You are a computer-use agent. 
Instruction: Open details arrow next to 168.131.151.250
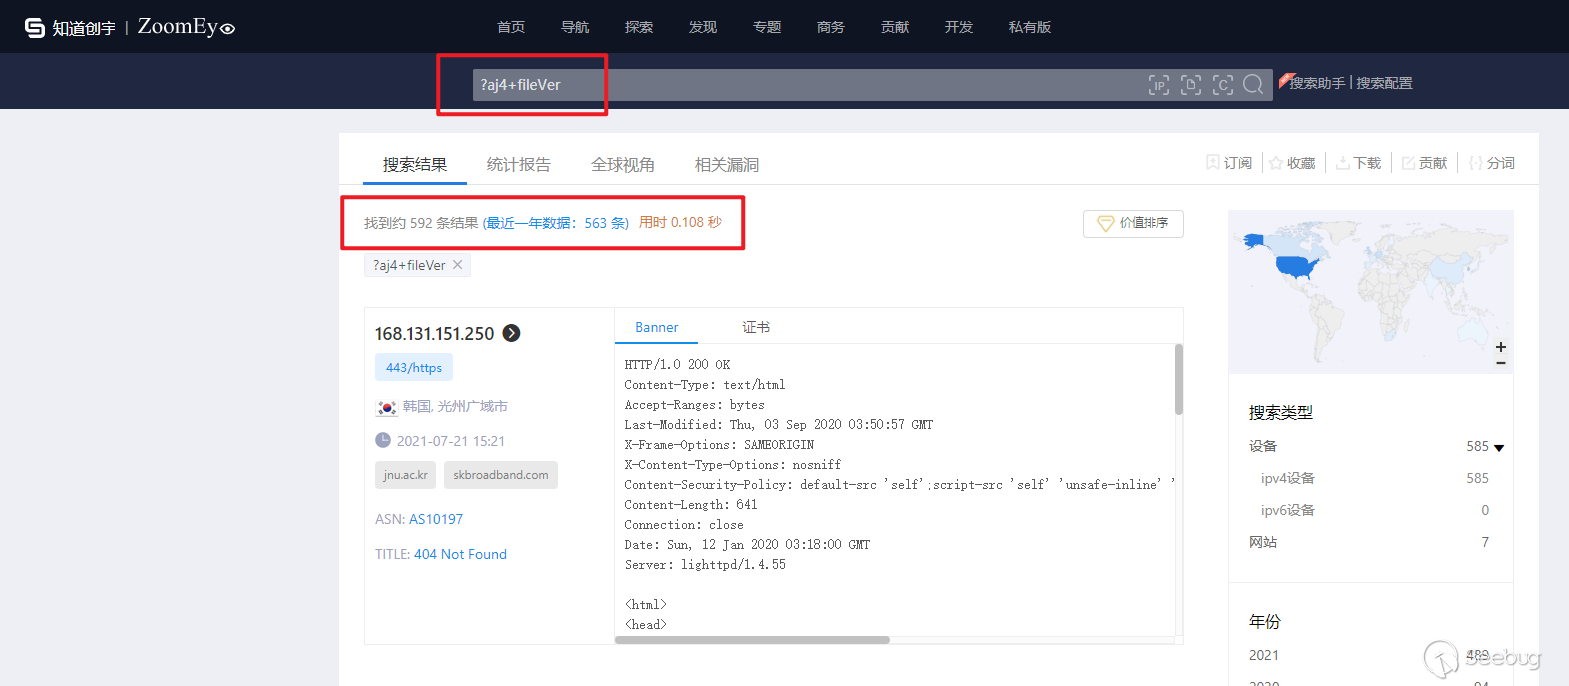(511, 333)
